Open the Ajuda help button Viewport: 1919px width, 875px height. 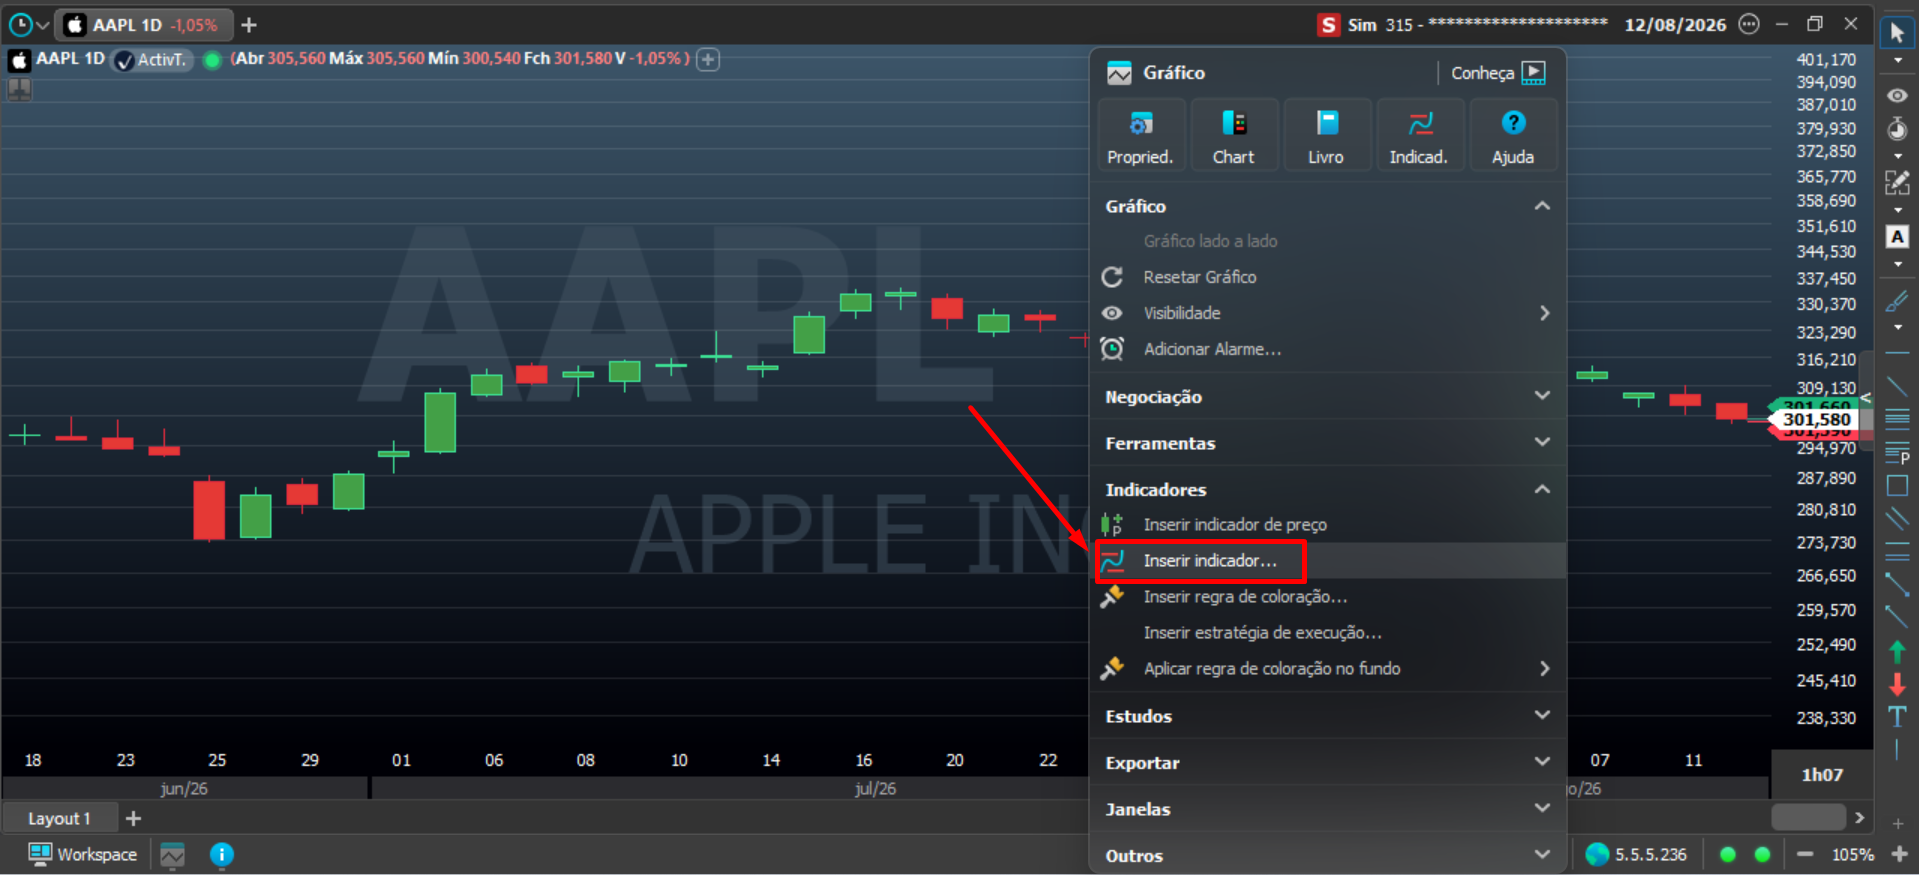[1513, 135]
